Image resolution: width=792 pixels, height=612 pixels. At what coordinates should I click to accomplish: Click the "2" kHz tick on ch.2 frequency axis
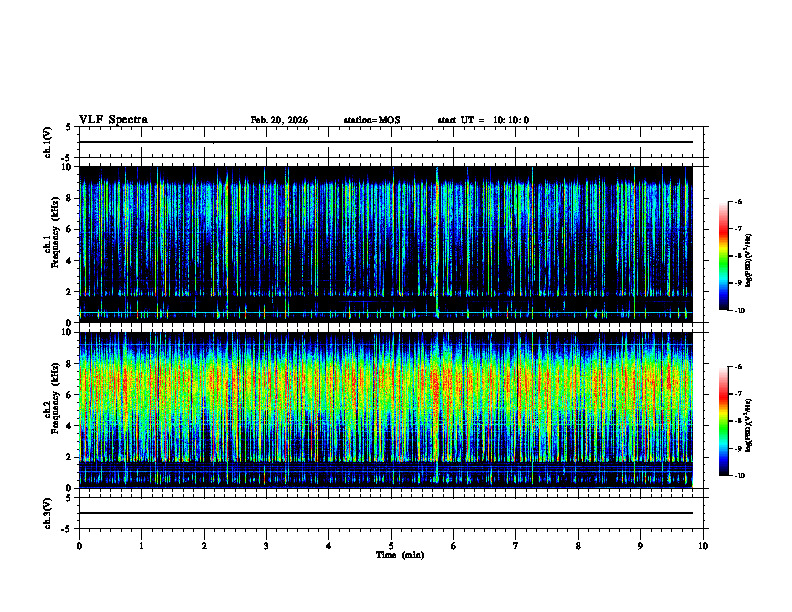pos(69,457)
